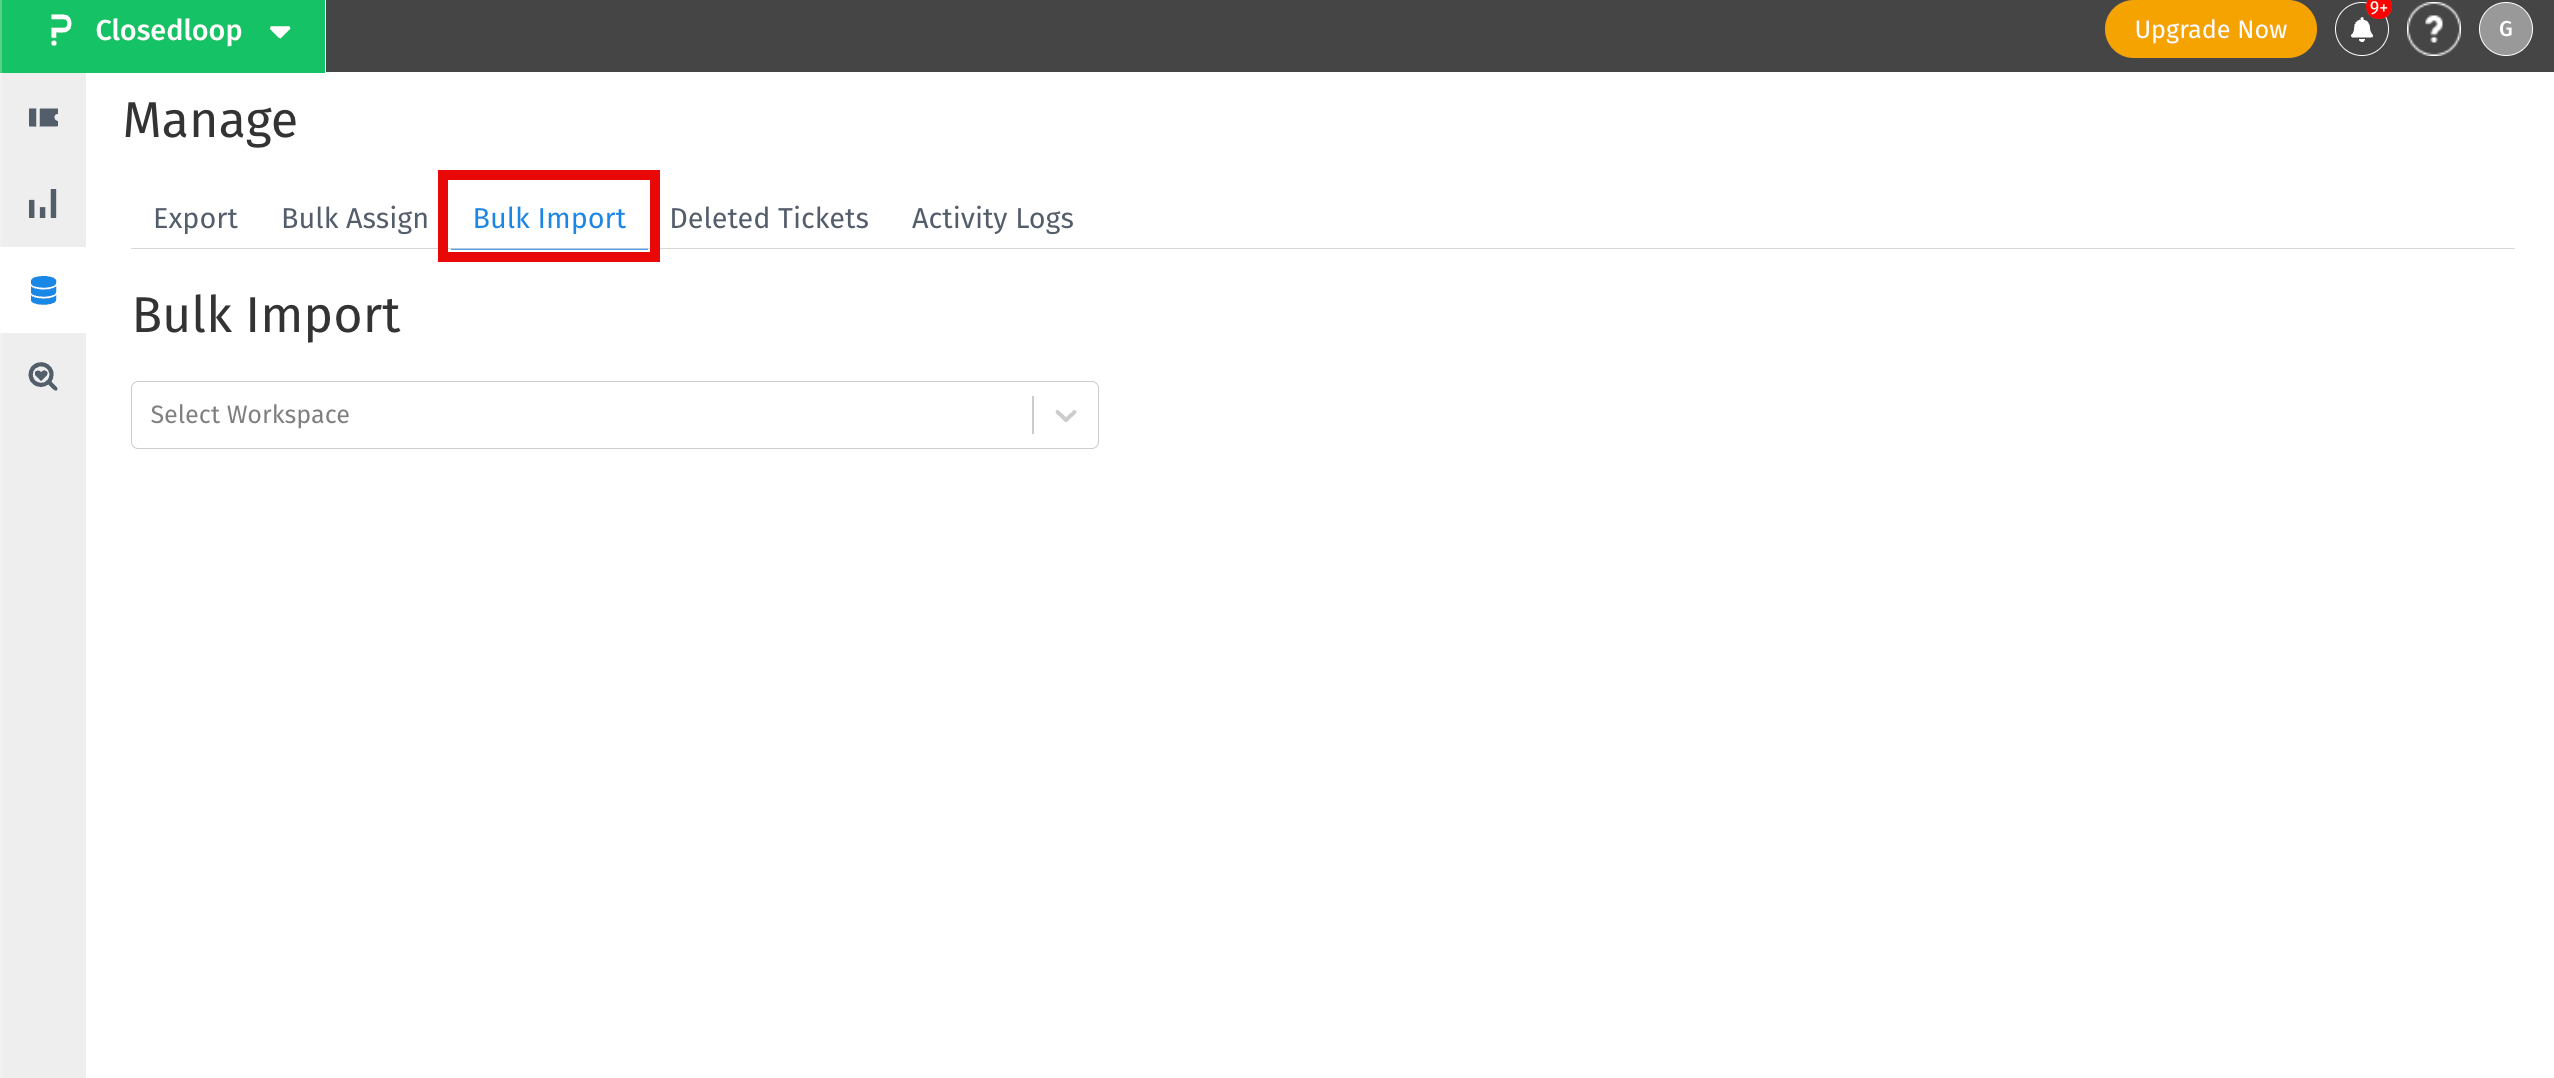Click the 9+ notification count badge
This screenshot has width=2554, height=1078.
(2378, 9)
